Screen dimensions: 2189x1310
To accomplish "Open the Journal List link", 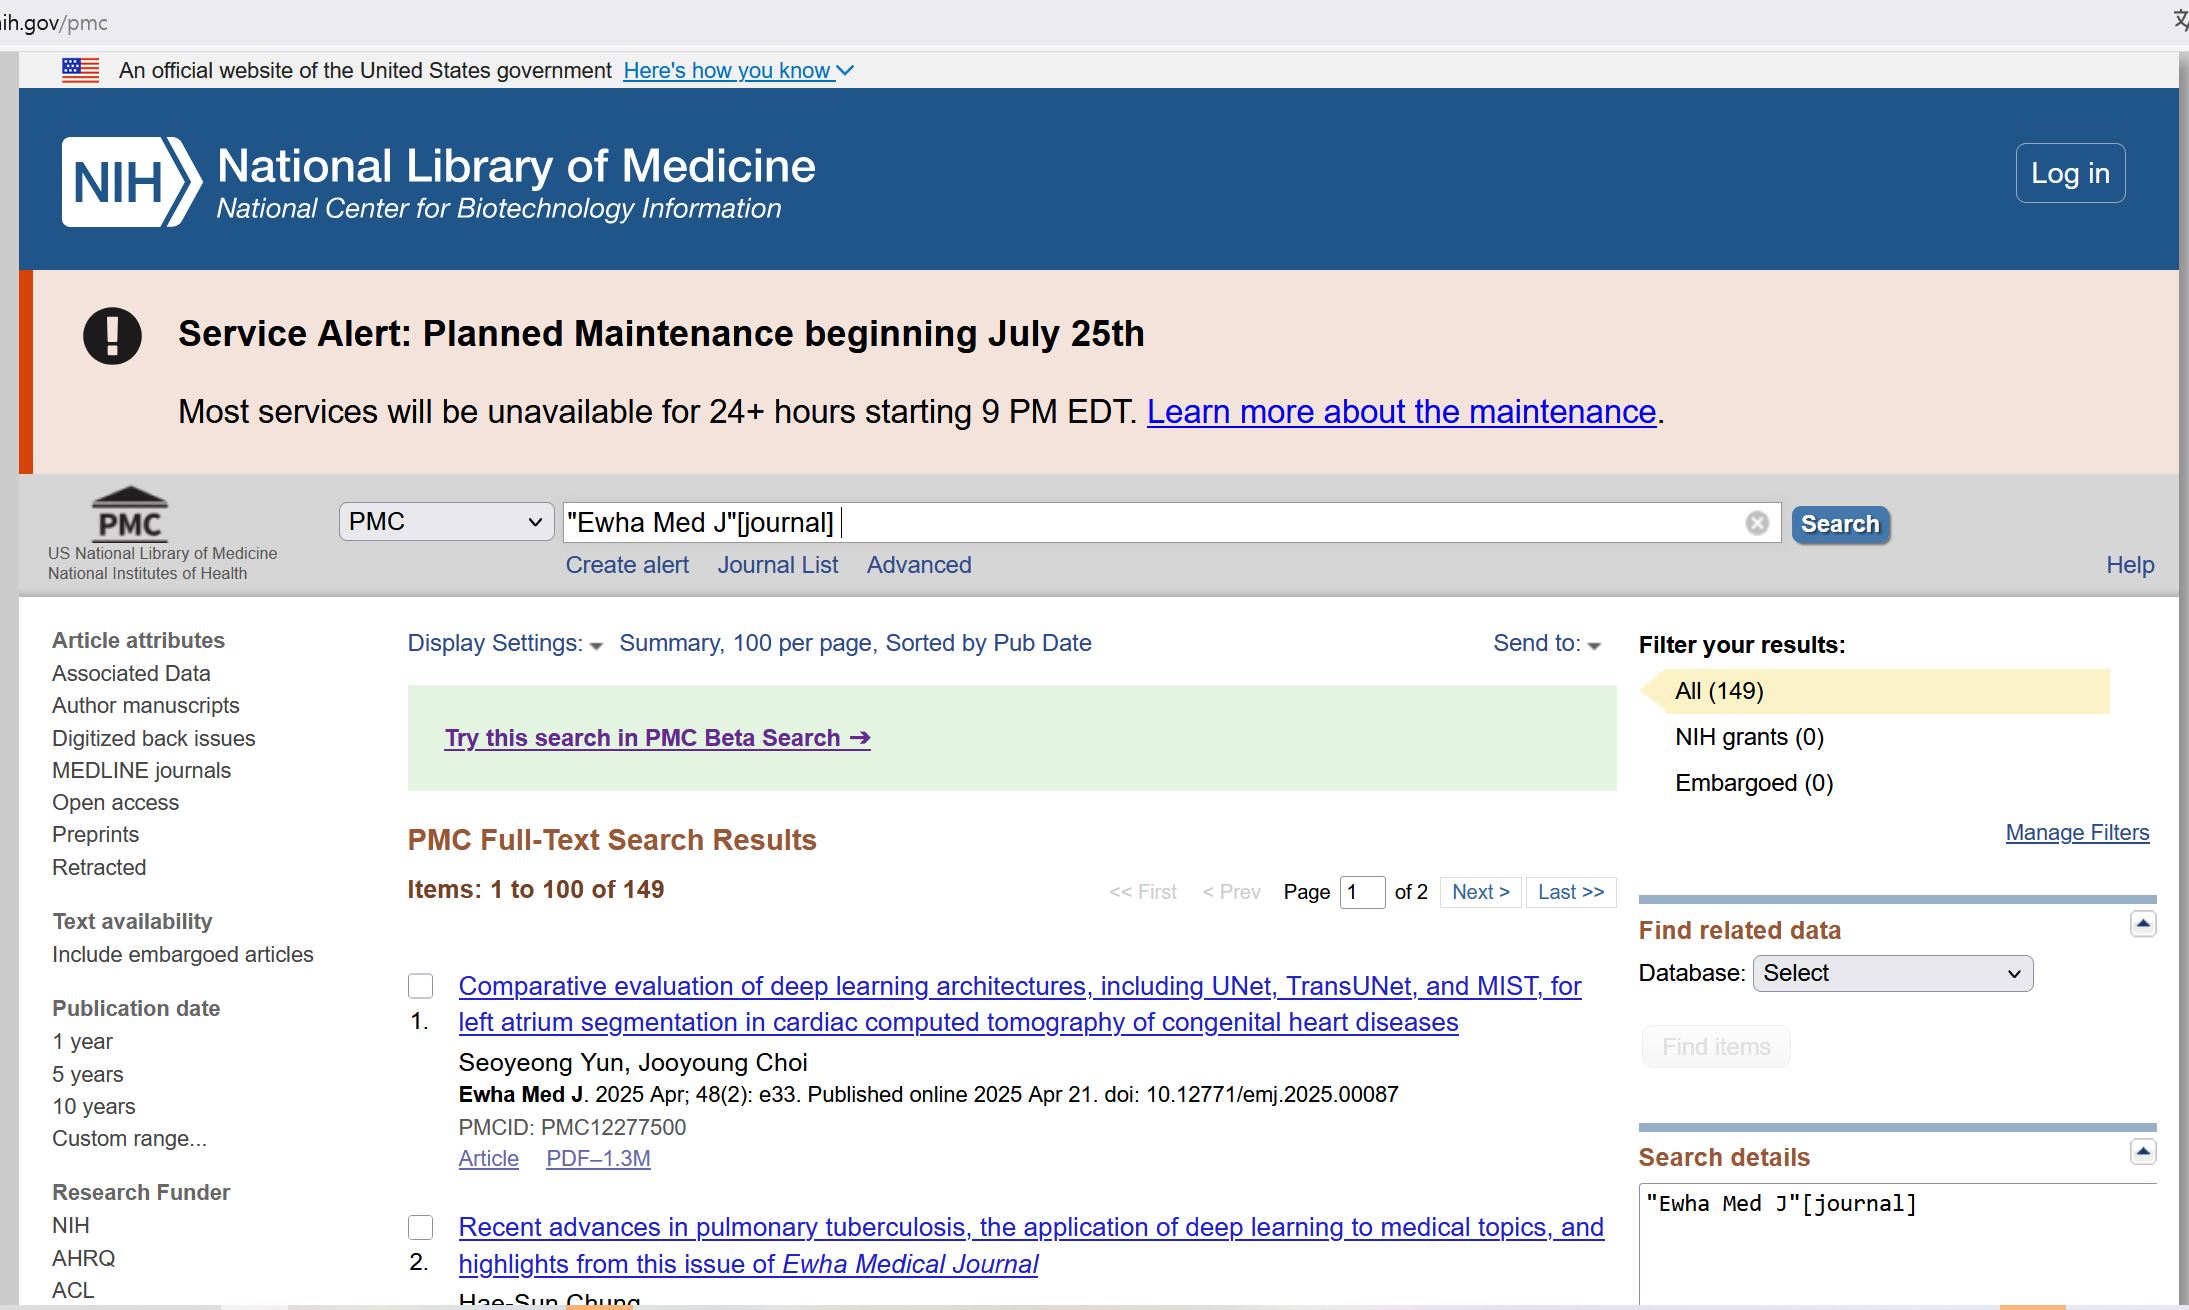I will coord(777,565).
